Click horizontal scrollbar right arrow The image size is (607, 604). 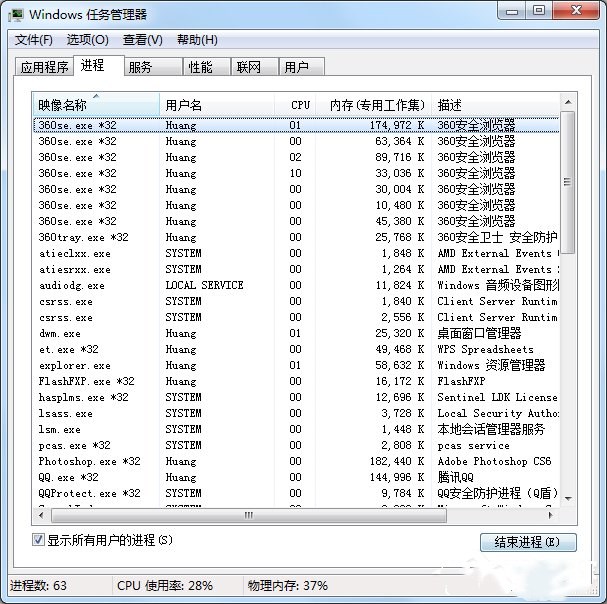pos(551,515)
